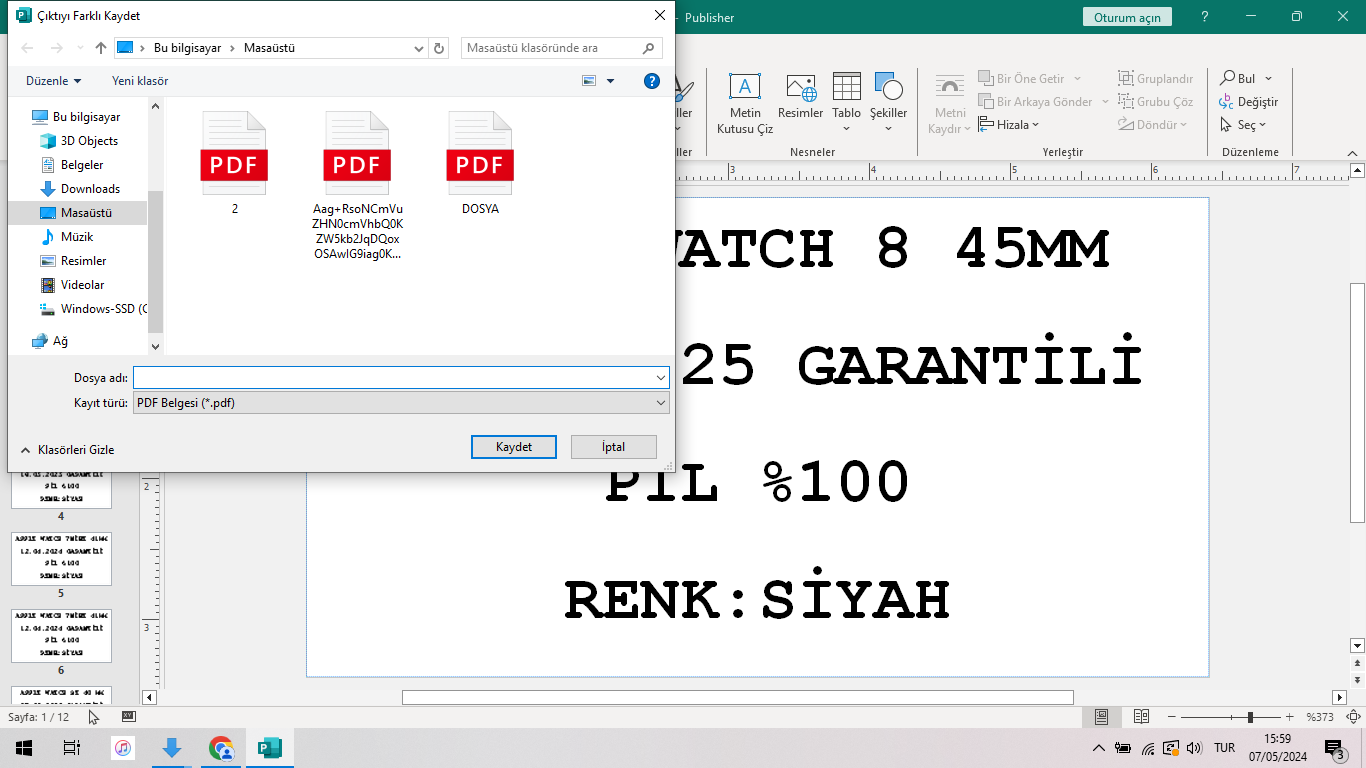
Task: Open recent locations dropdown arrow
Action: [80, 48]
